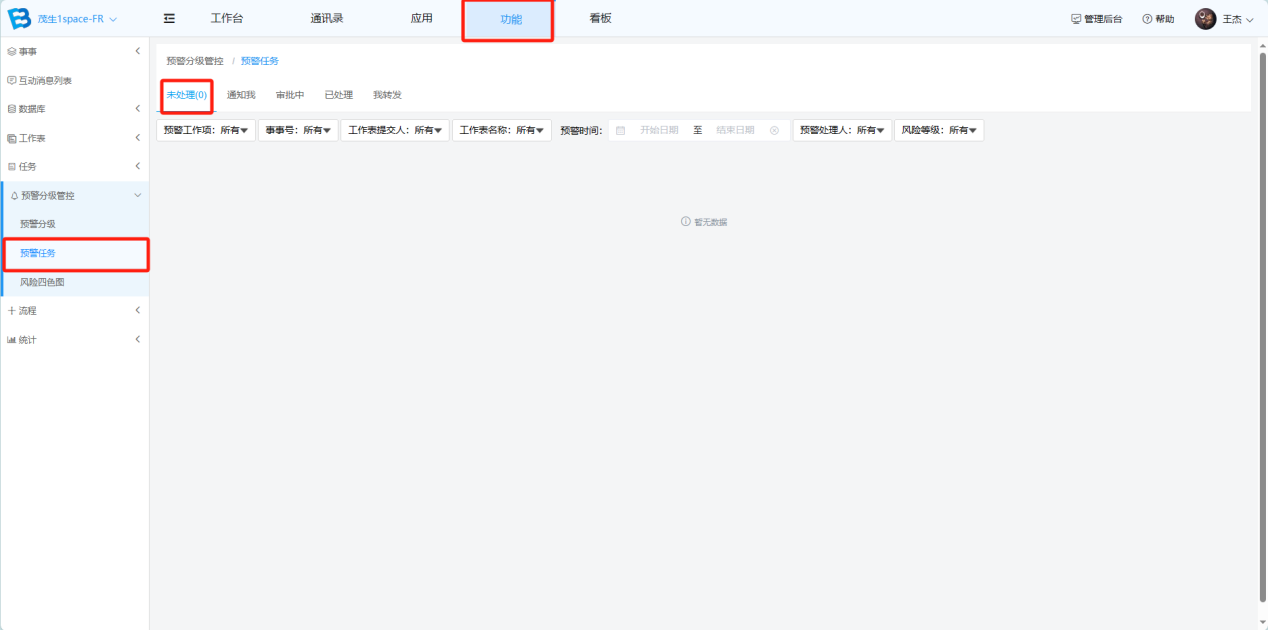The image size is (1268, 630).
Task: Toggle the sidebar collapse hamburger icon
Action: pyautogui.click(x=169, y=19)
